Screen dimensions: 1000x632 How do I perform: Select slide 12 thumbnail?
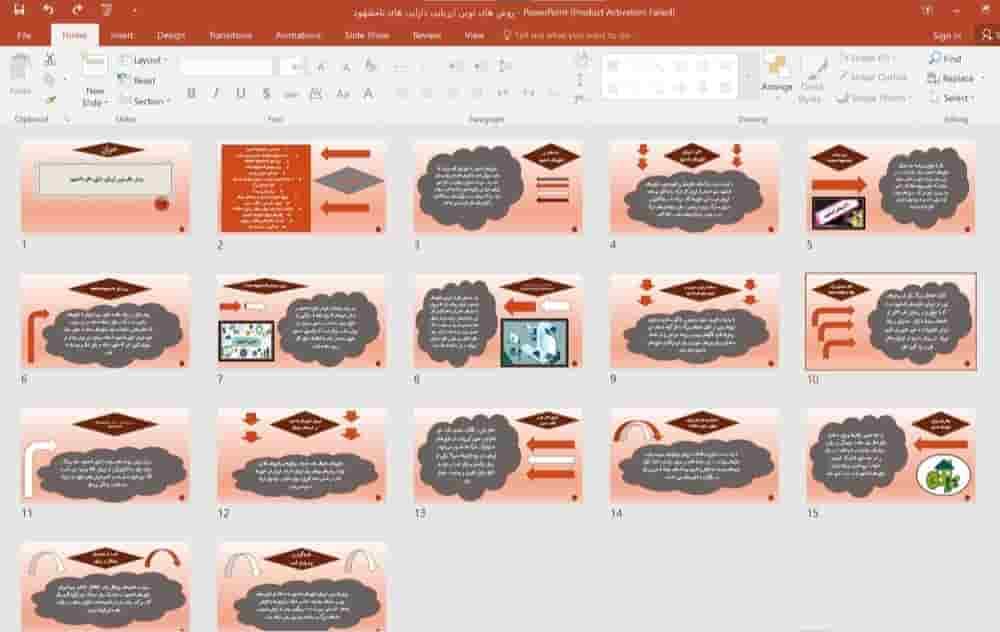click(302, 455)
